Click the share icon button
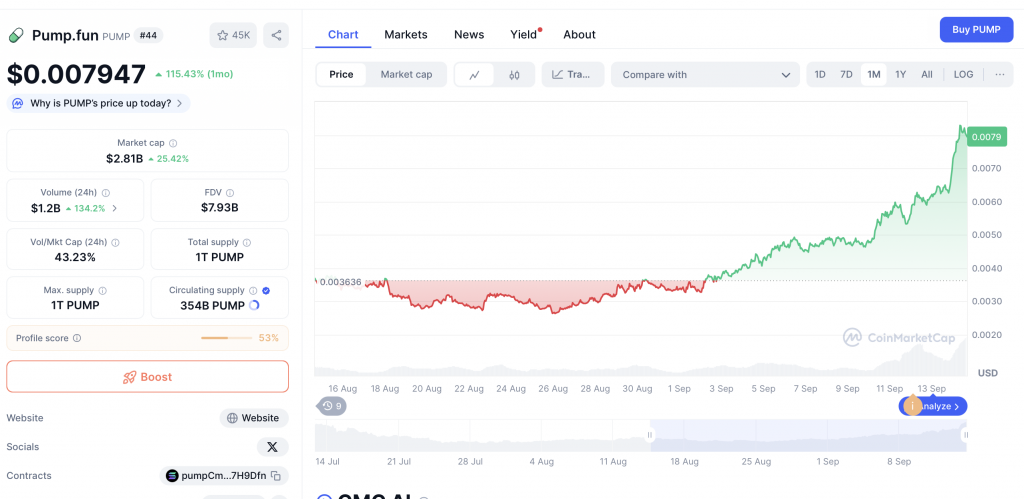Screen dimensions: 1024x499 pos(276,35)
